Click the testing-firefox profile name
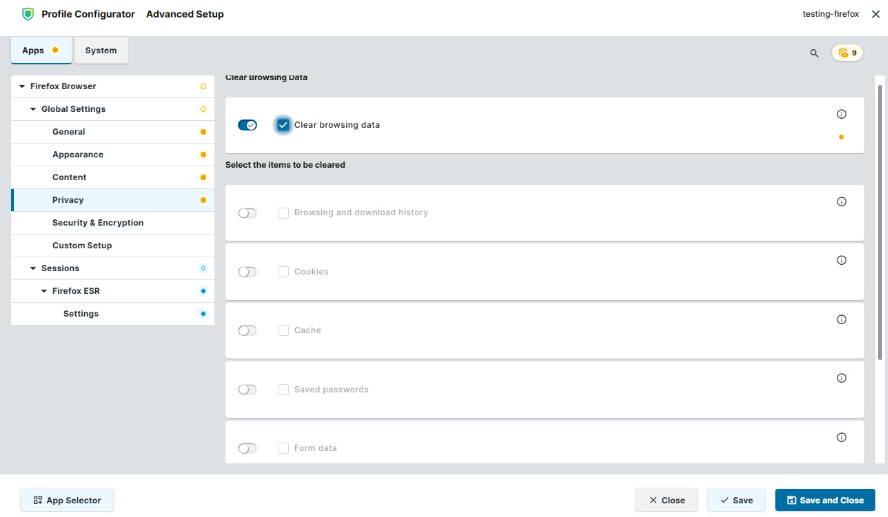Viewport: 888px width, 517px height. click(x=831, y=14)
